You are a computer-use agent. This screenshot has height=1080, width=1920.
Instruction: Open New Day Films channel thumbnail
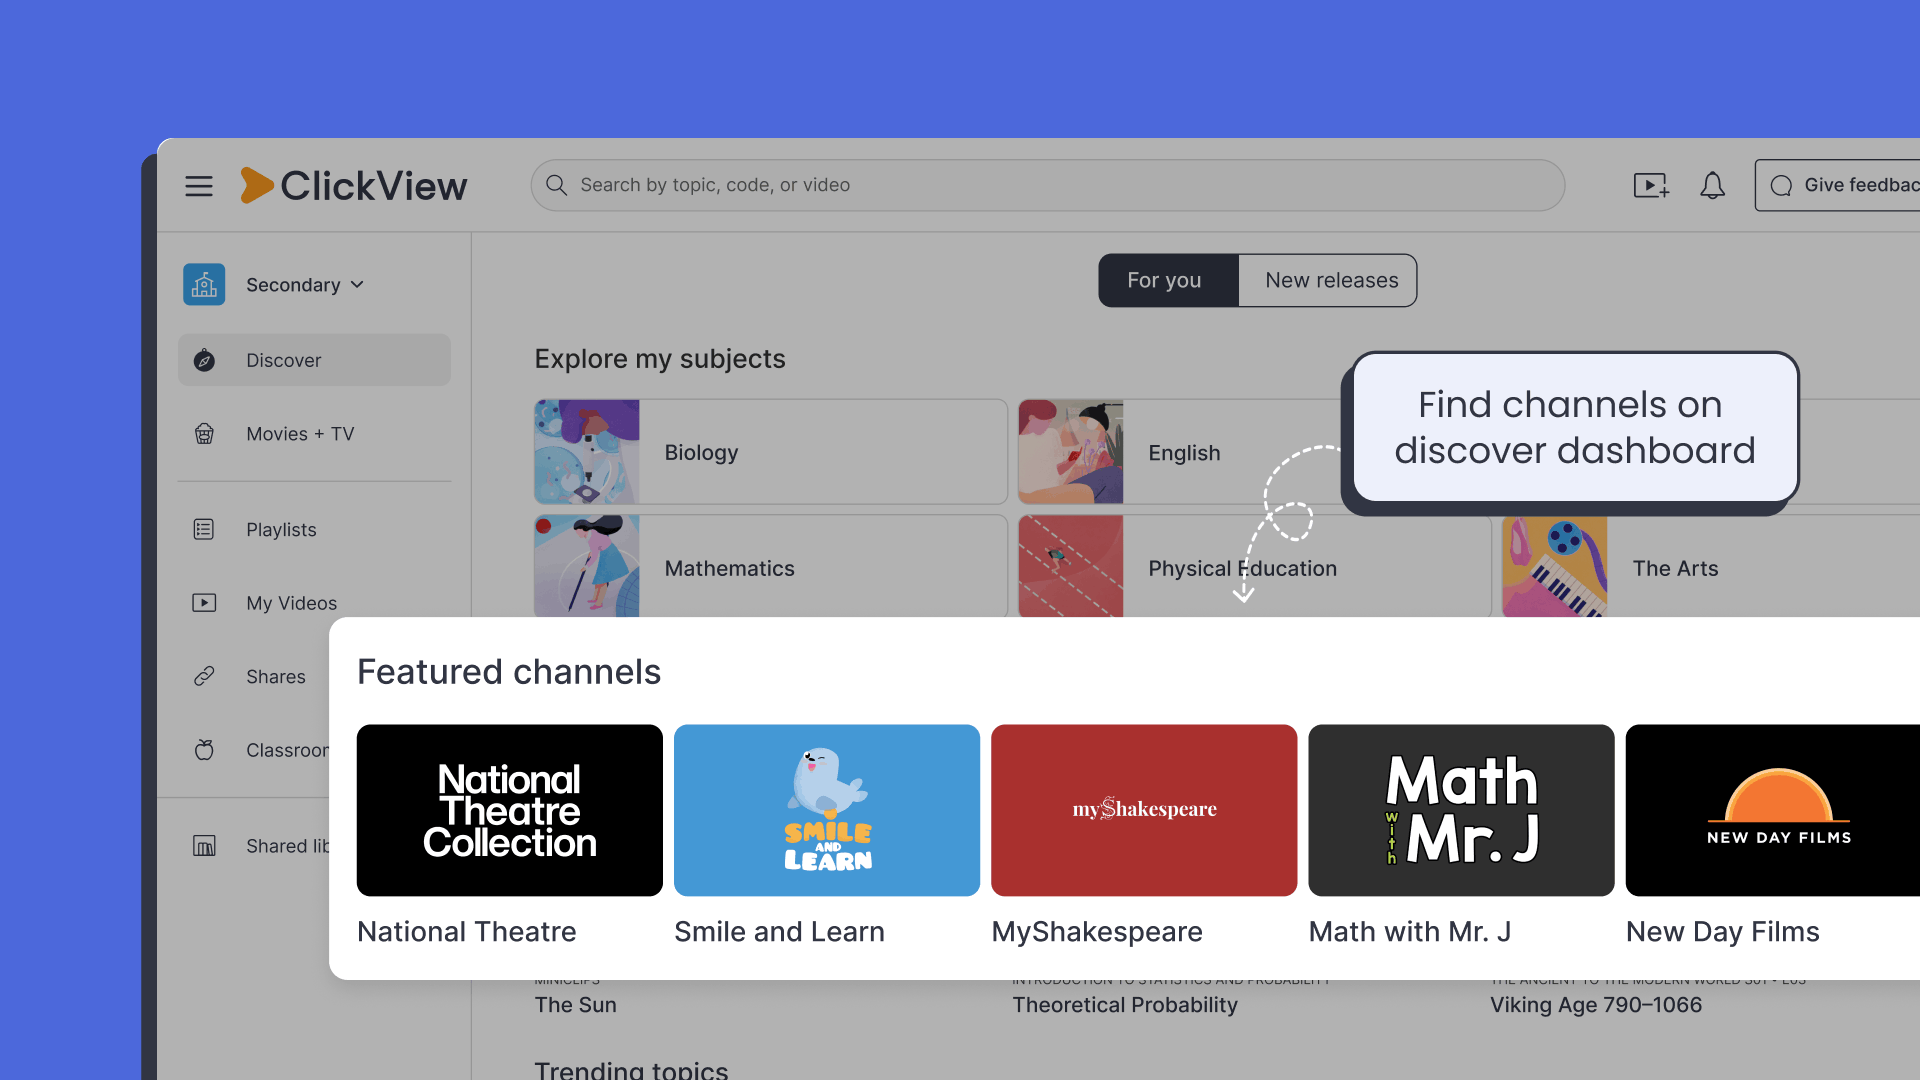(x=1773, y=810)
